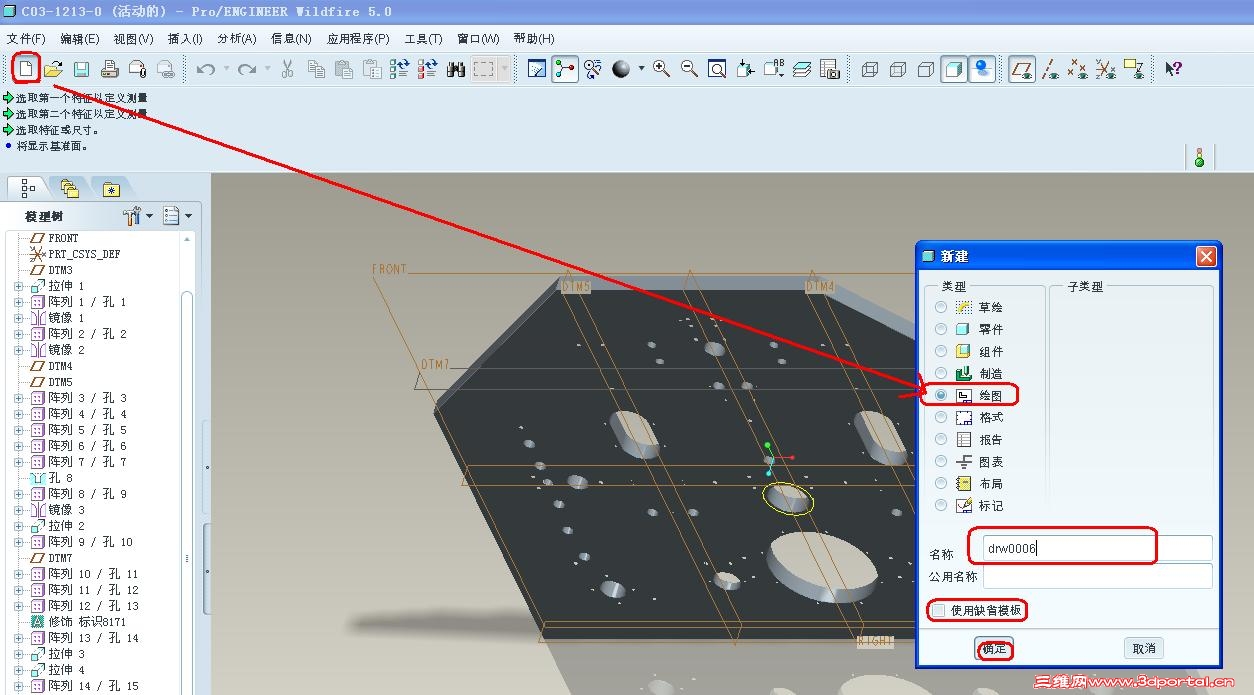This screenshot has height=695, width=1254.
Task: Enable the 使用缺省模板 checkbox
Action: (938, 610)
